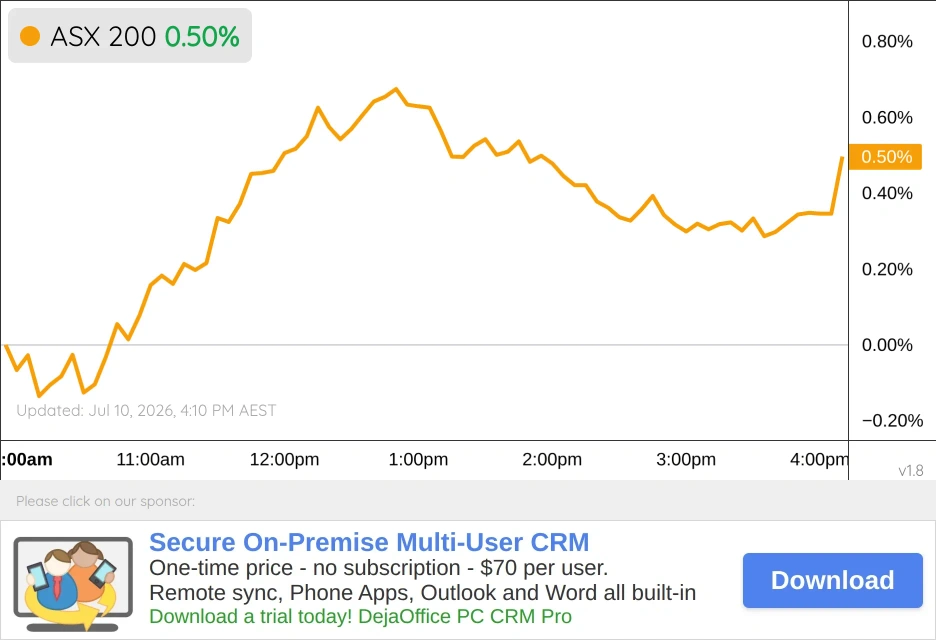936x640 pixels.
Task: Click the 3:00pm time axis label
Action: 686,460
